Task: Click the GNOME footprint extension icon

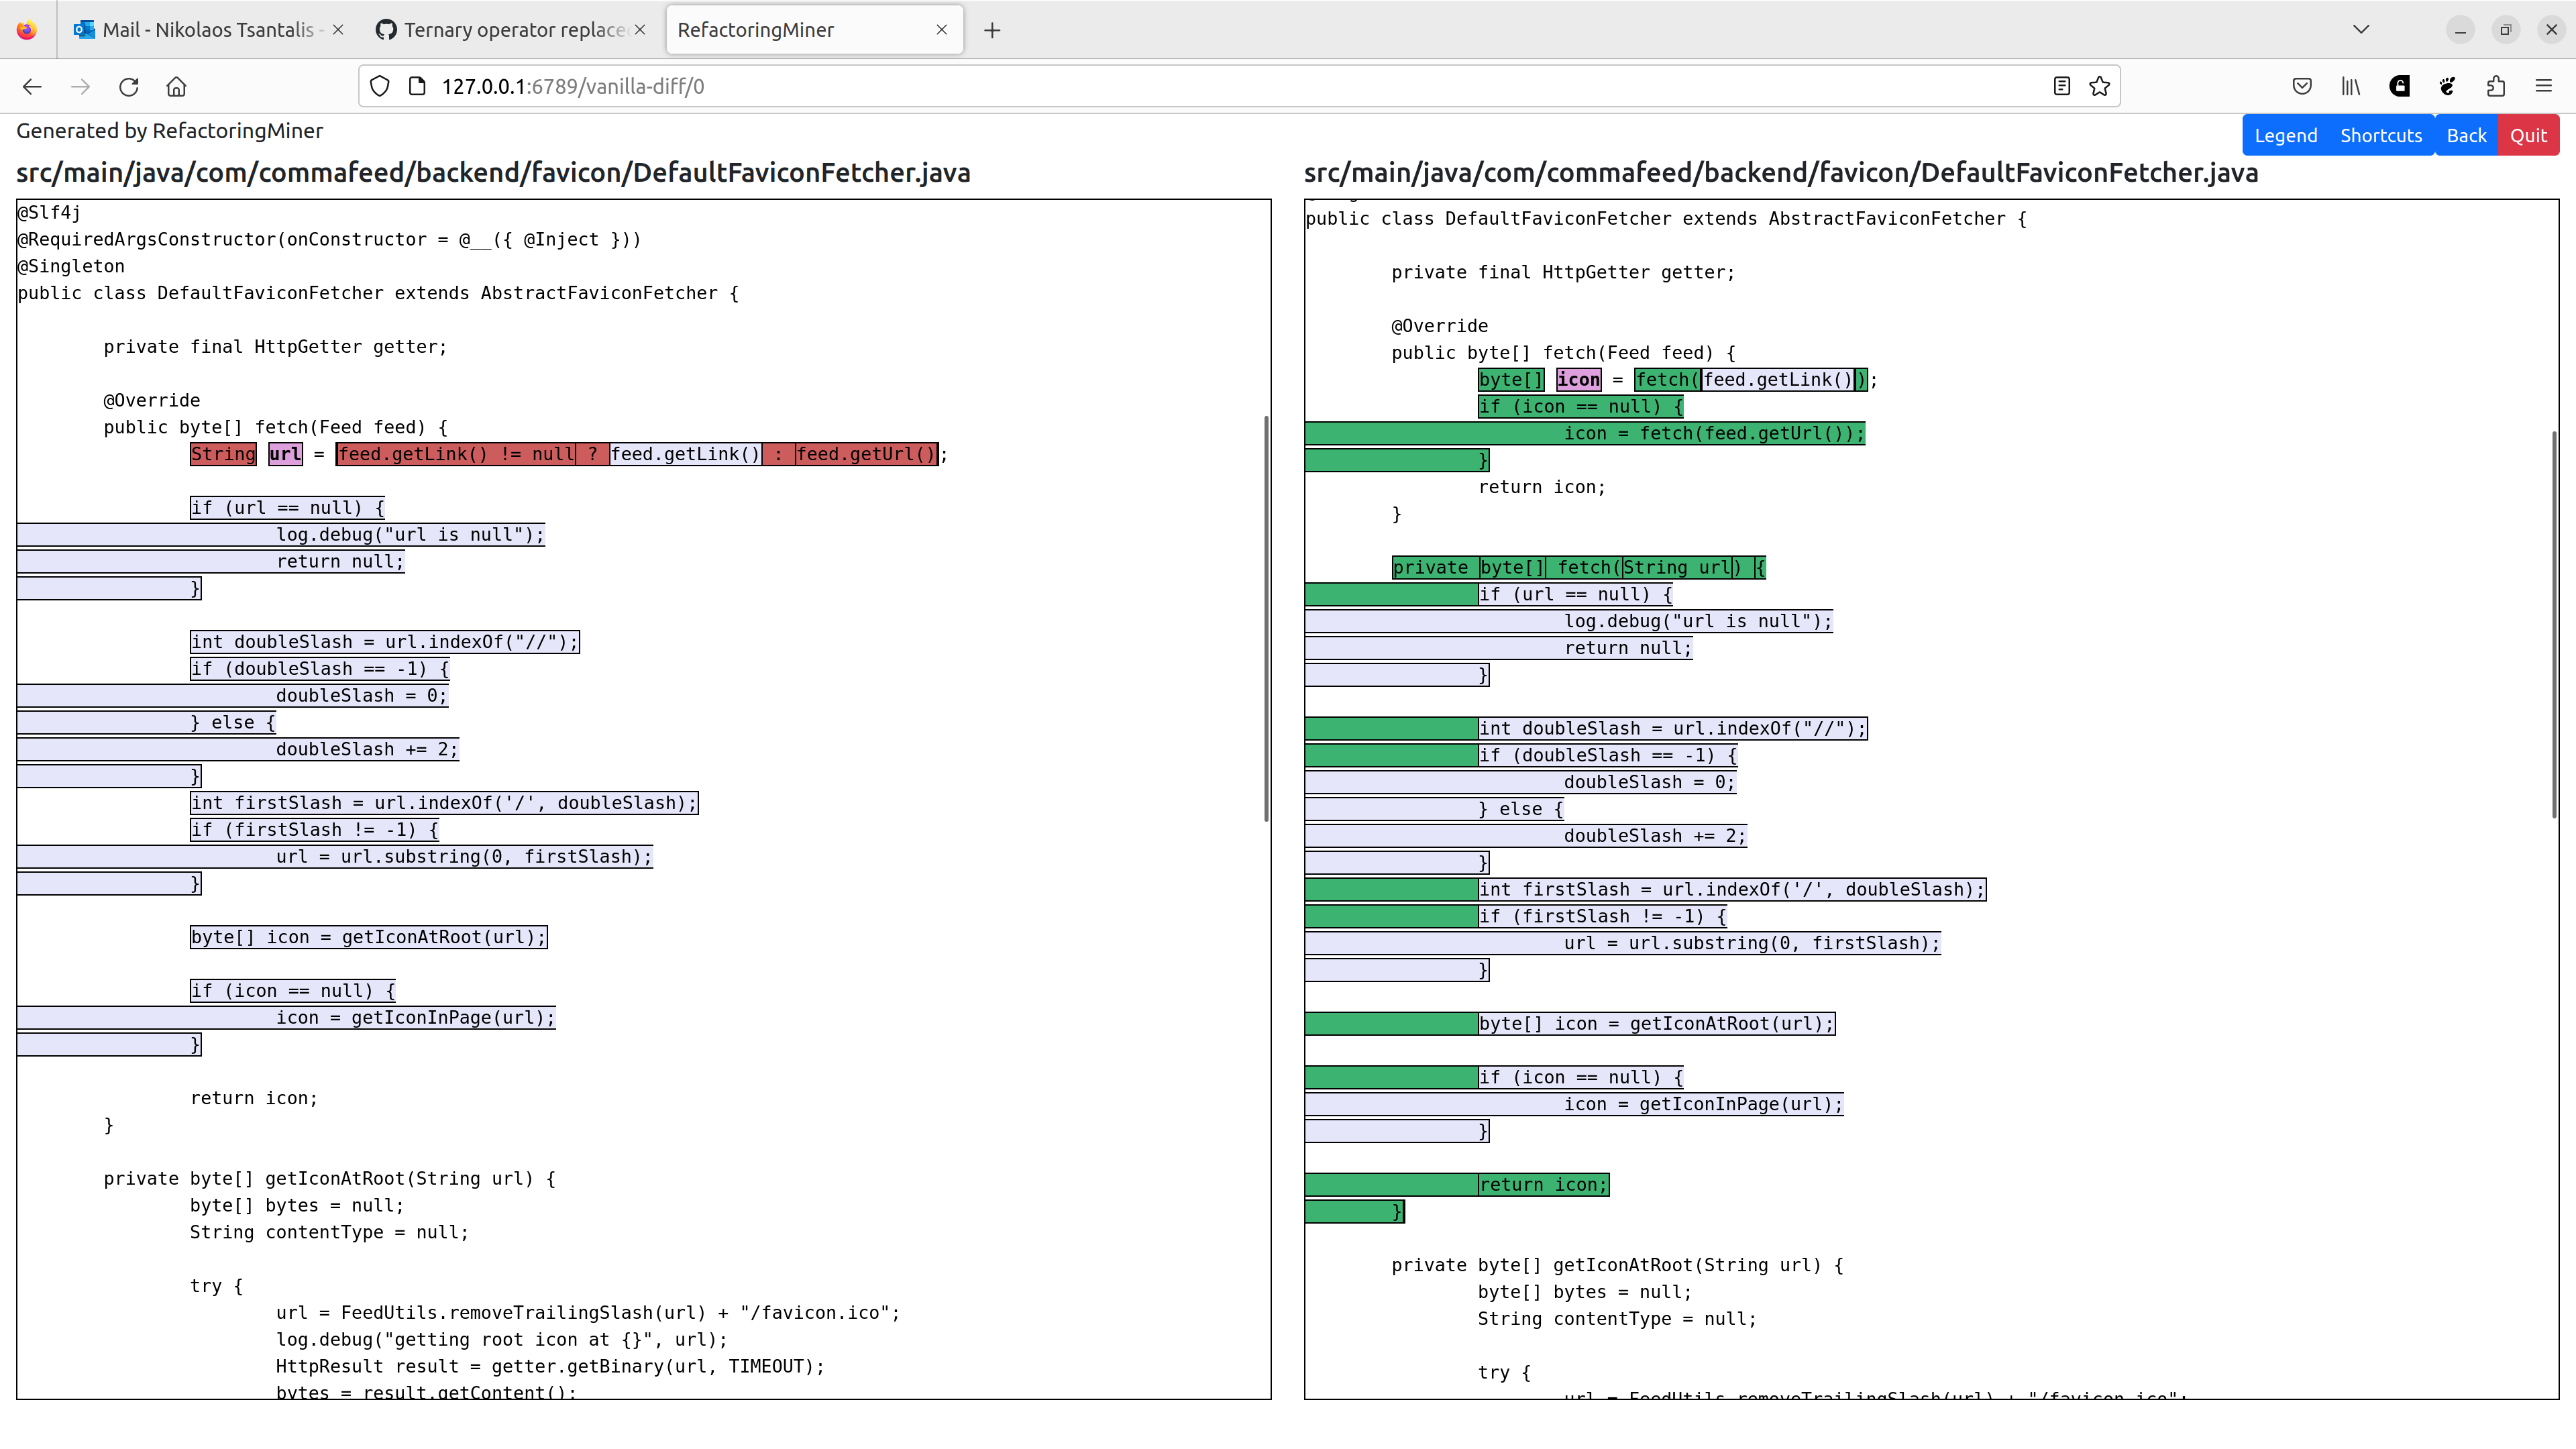Action: click(2446, 86)
